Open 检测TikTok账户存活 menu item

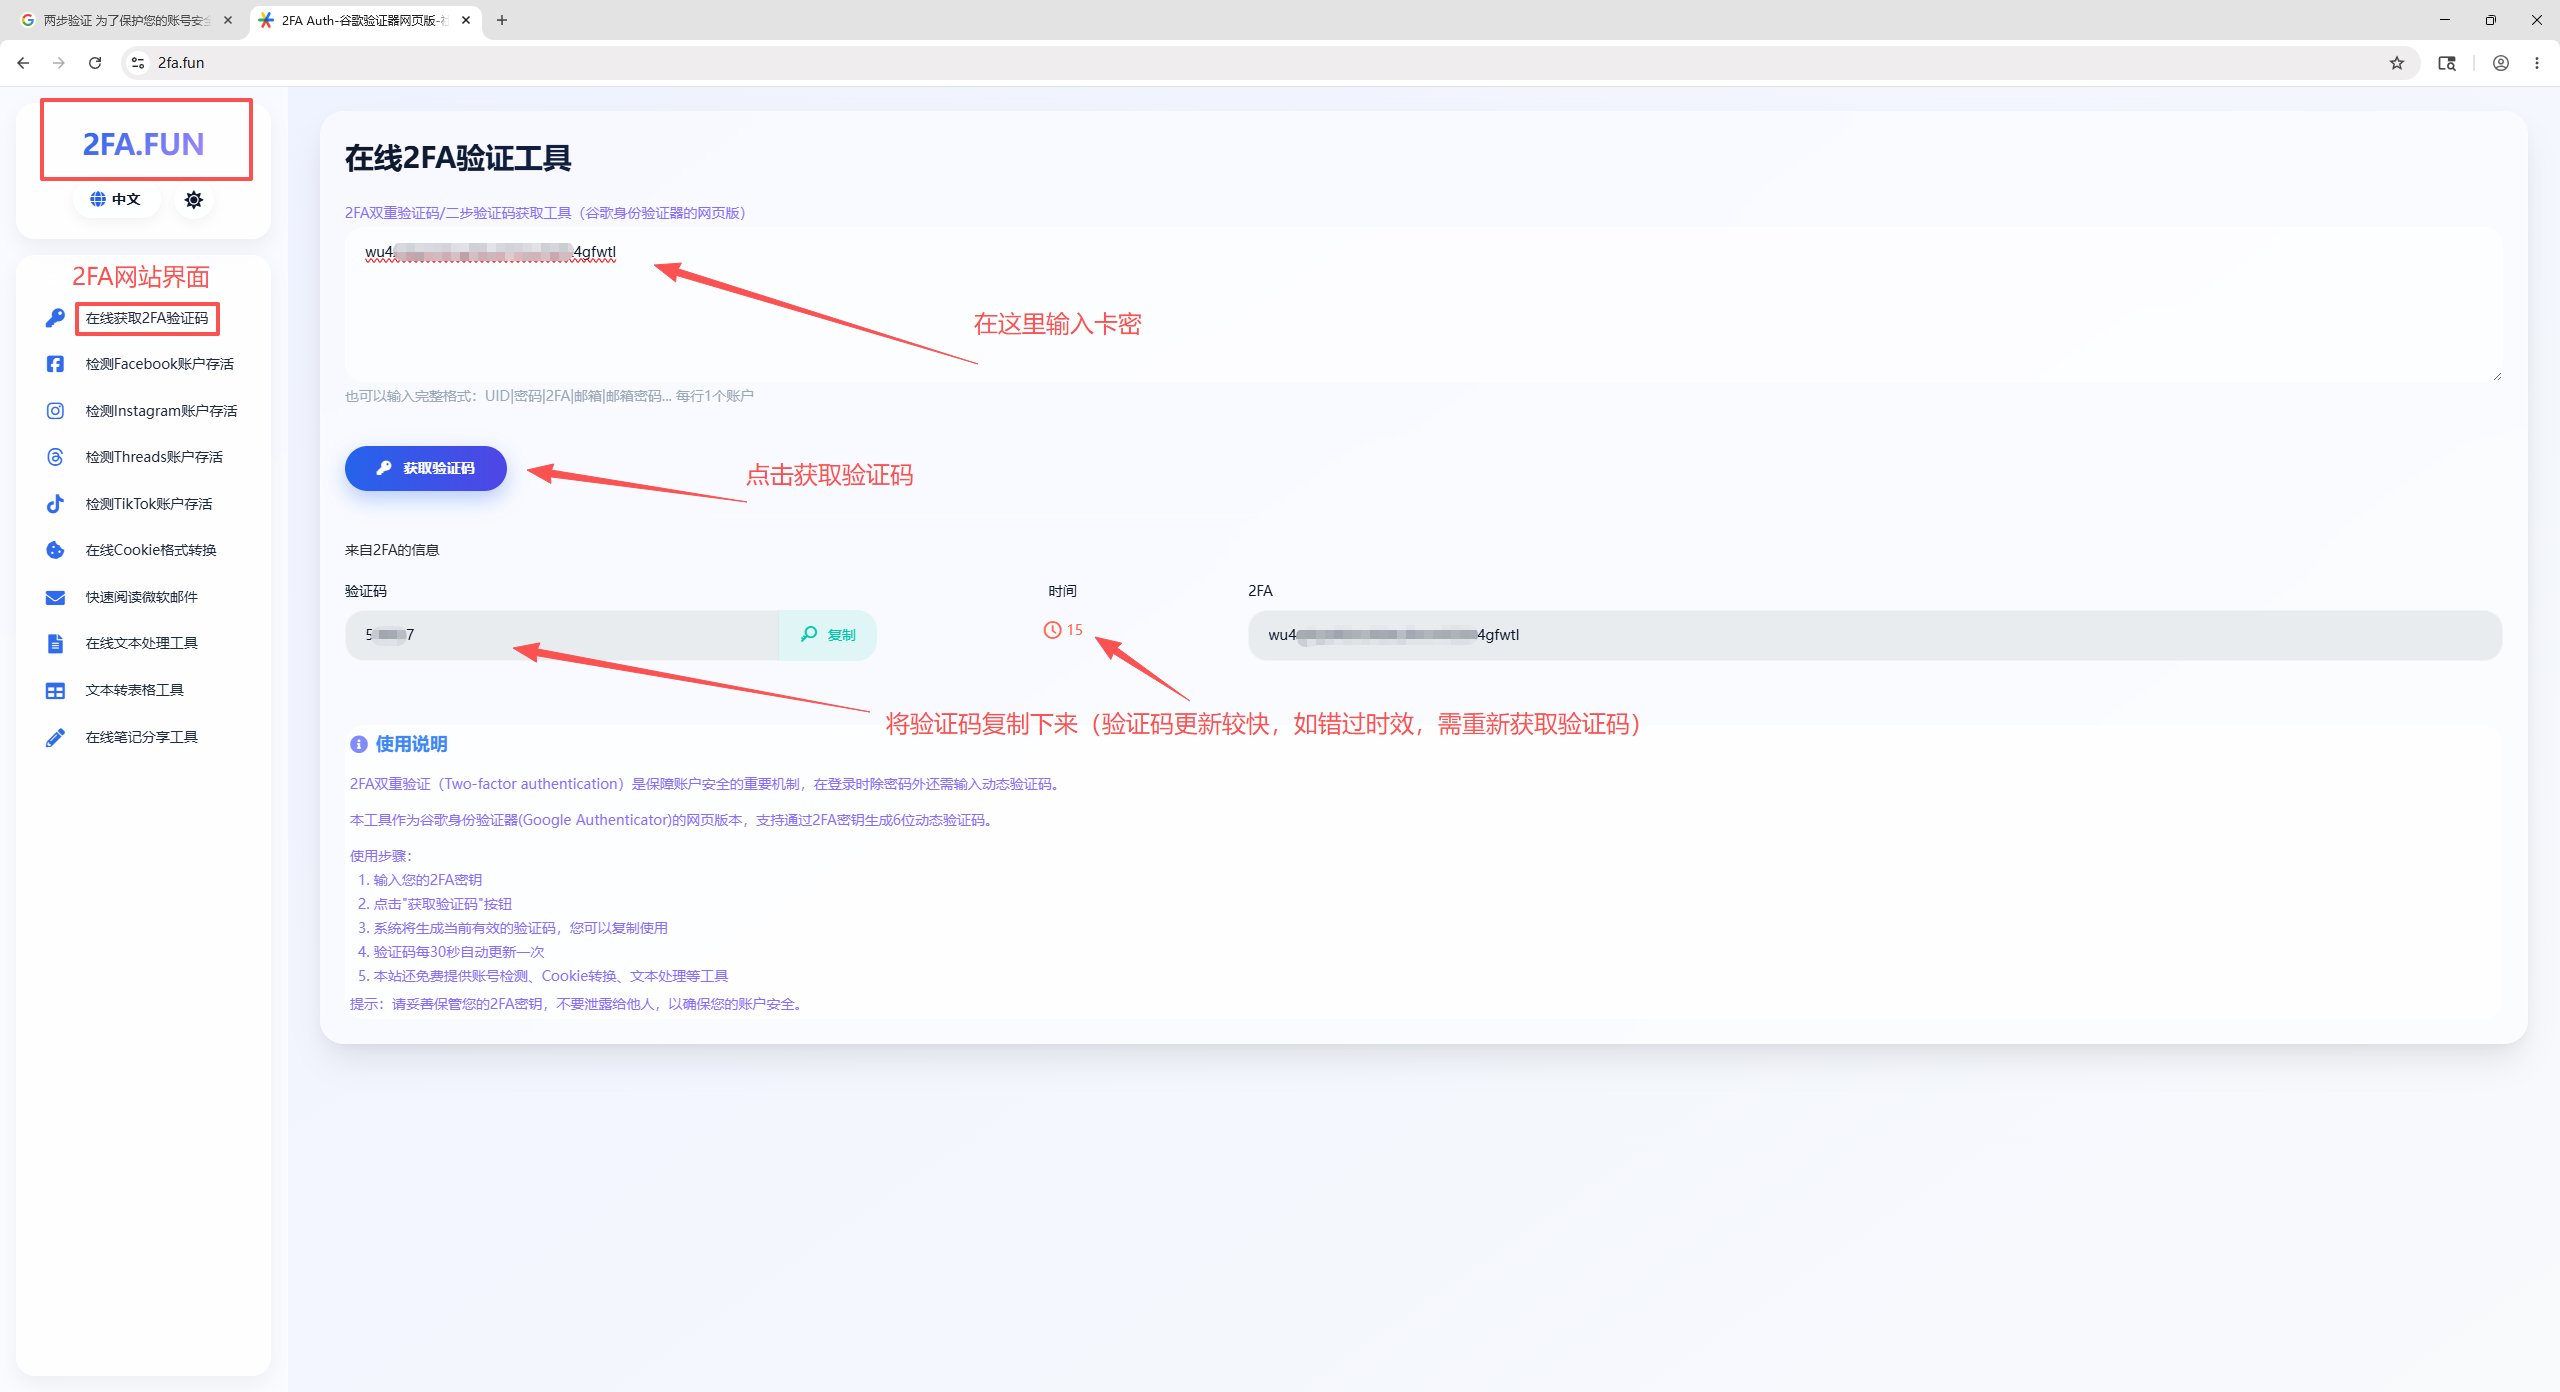pos(149,504)
